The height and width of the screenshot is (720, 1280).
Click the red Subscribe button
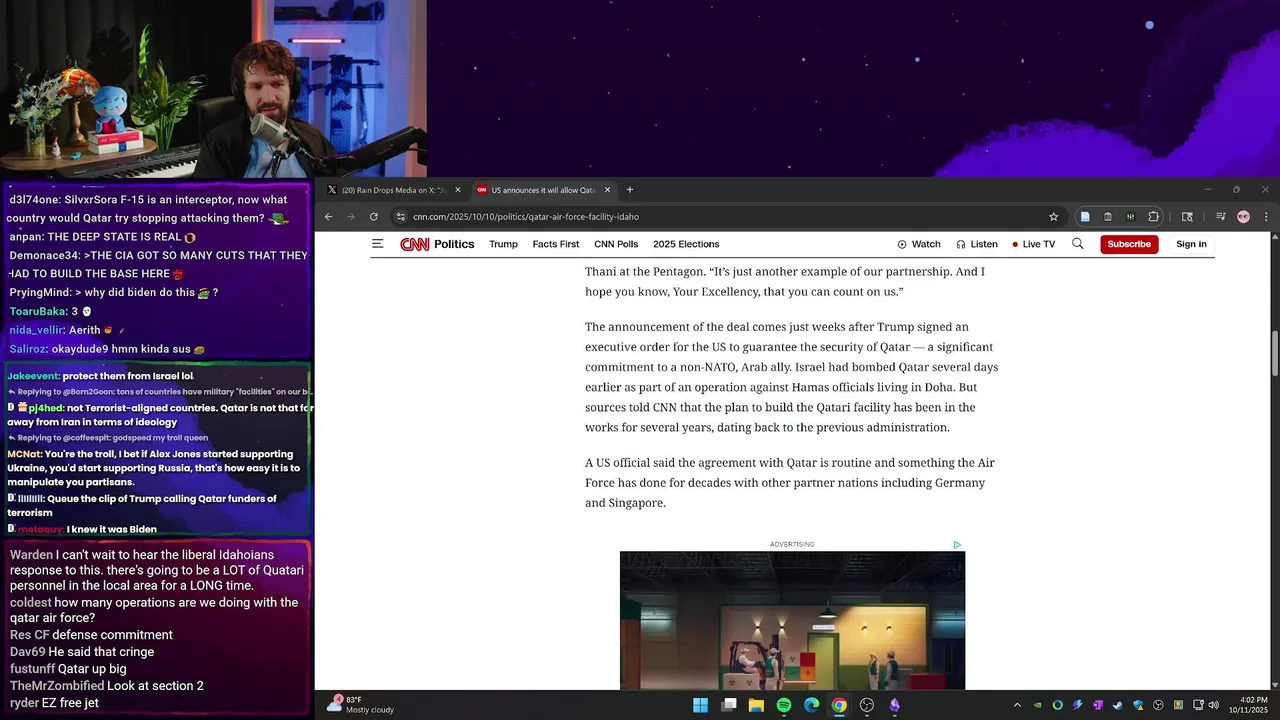(1129, 244)
